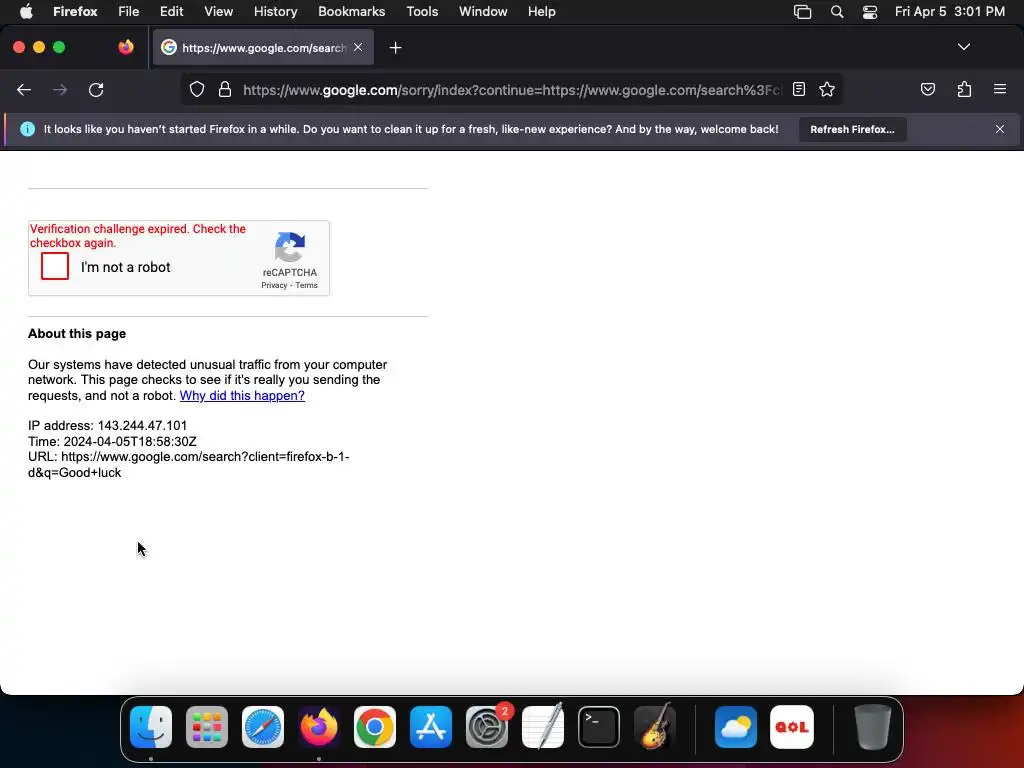The height and width of the screenshot is (768, 1024).
Task: Open the weather cloud app in Dock
Action: point(736,727)
